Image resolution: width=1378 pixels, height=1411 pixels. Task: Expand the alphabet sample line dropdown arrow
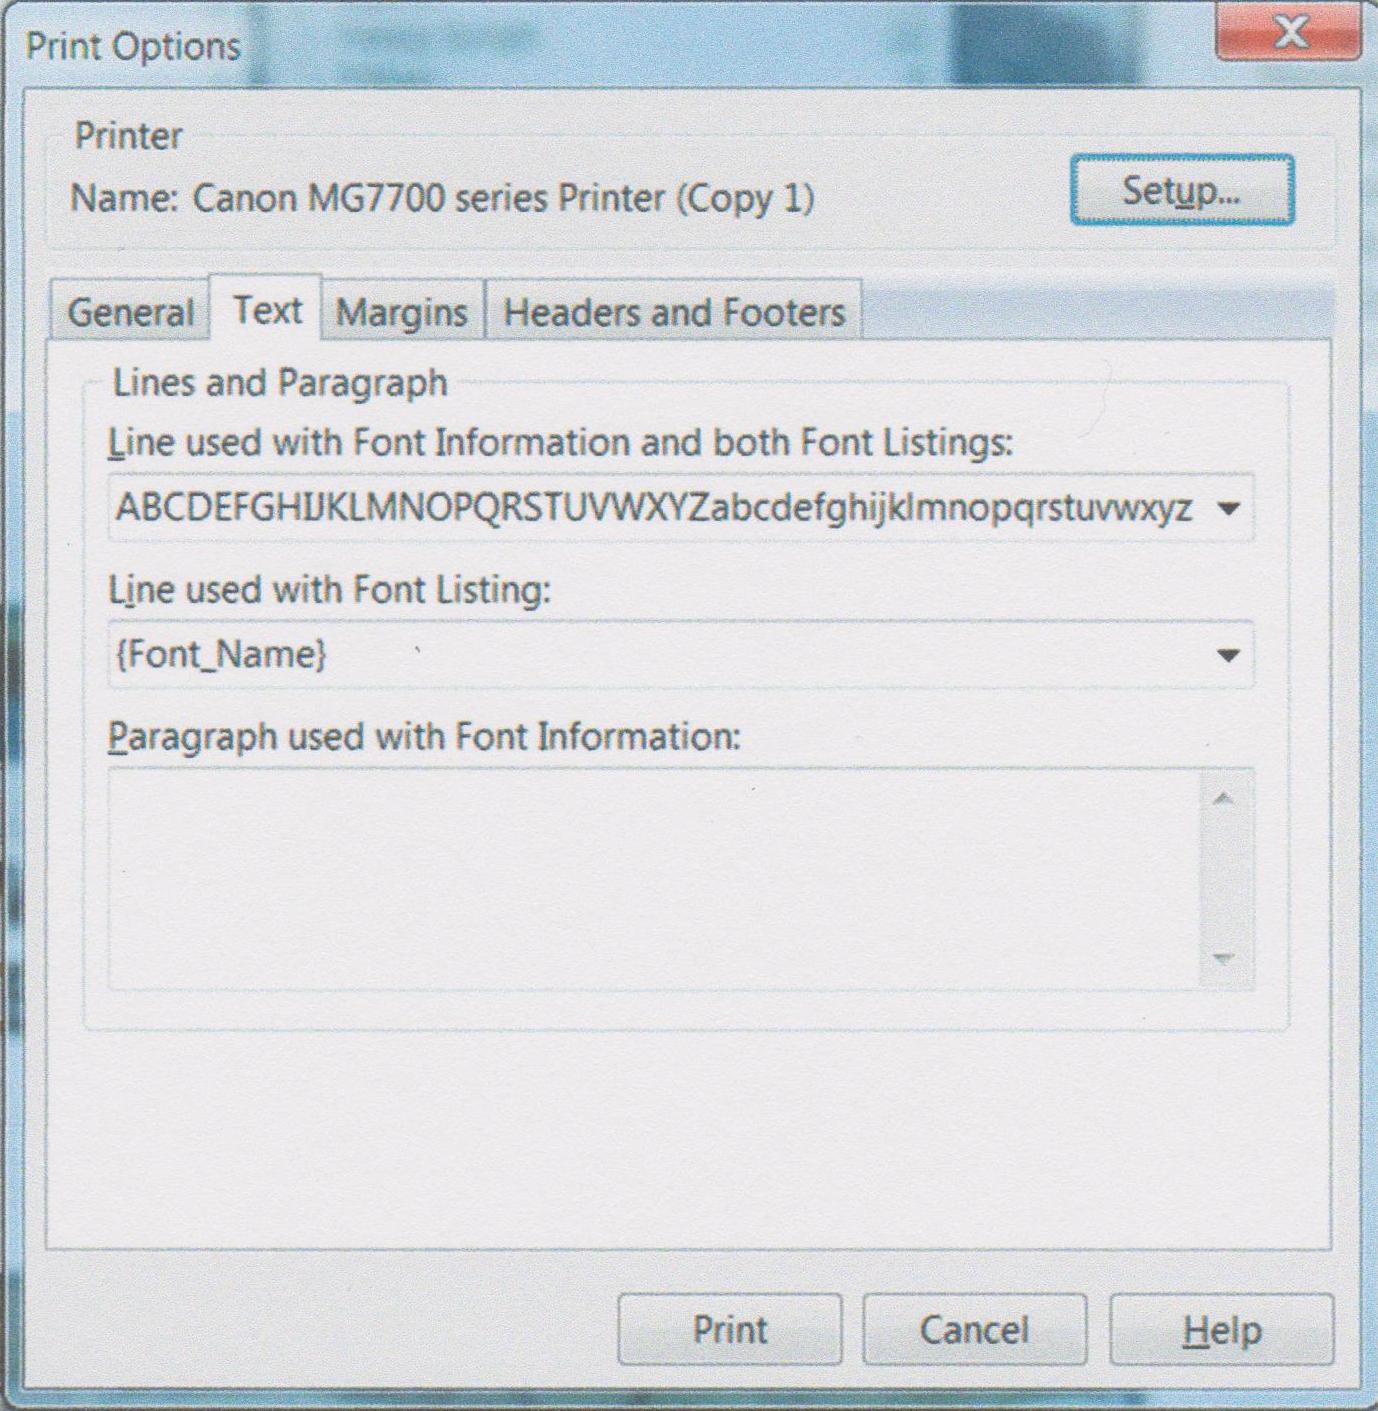[1228, 508]
